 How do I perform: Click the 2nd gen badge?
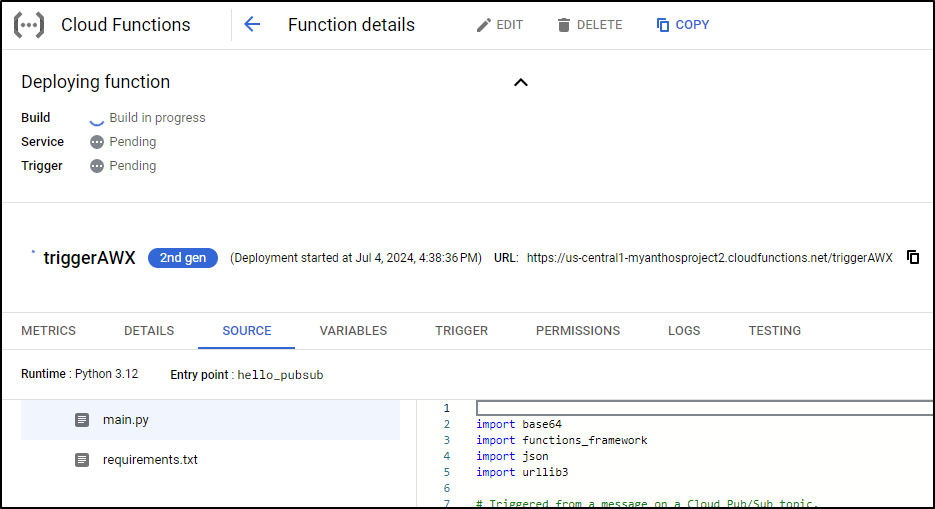tap(182, 258)
